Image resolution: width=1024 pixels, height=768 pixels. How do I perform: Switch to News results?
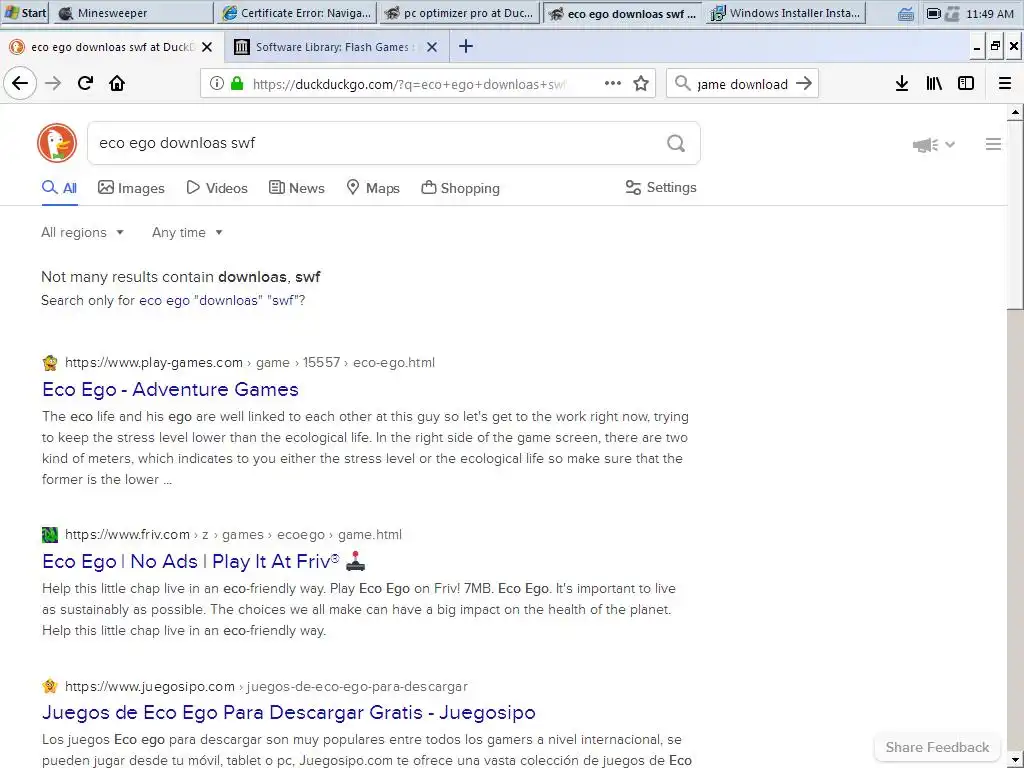click(296, 188)
